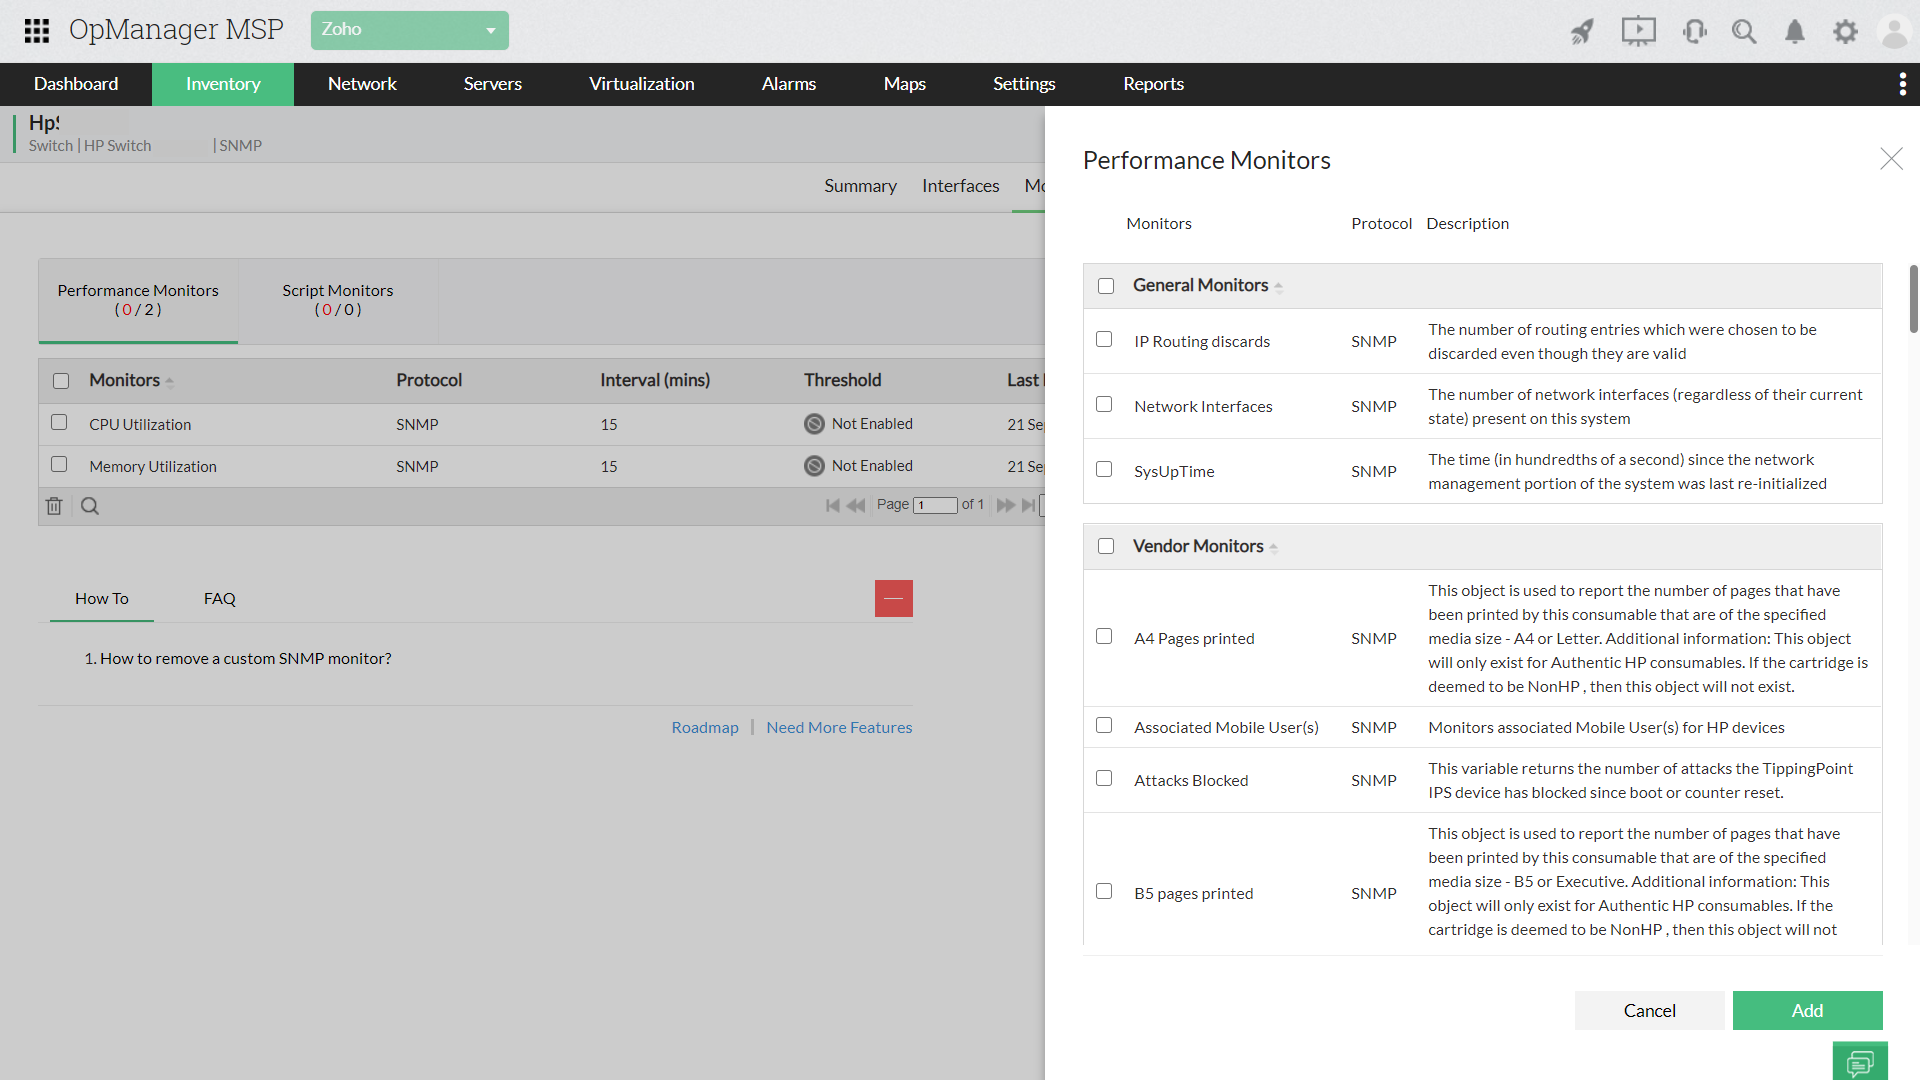Image resolution: width=1920 pixels, height=1080 pixels.
Task: Tick the Attacks Blocked checkbox
Action: click(x=1104, y=779)
